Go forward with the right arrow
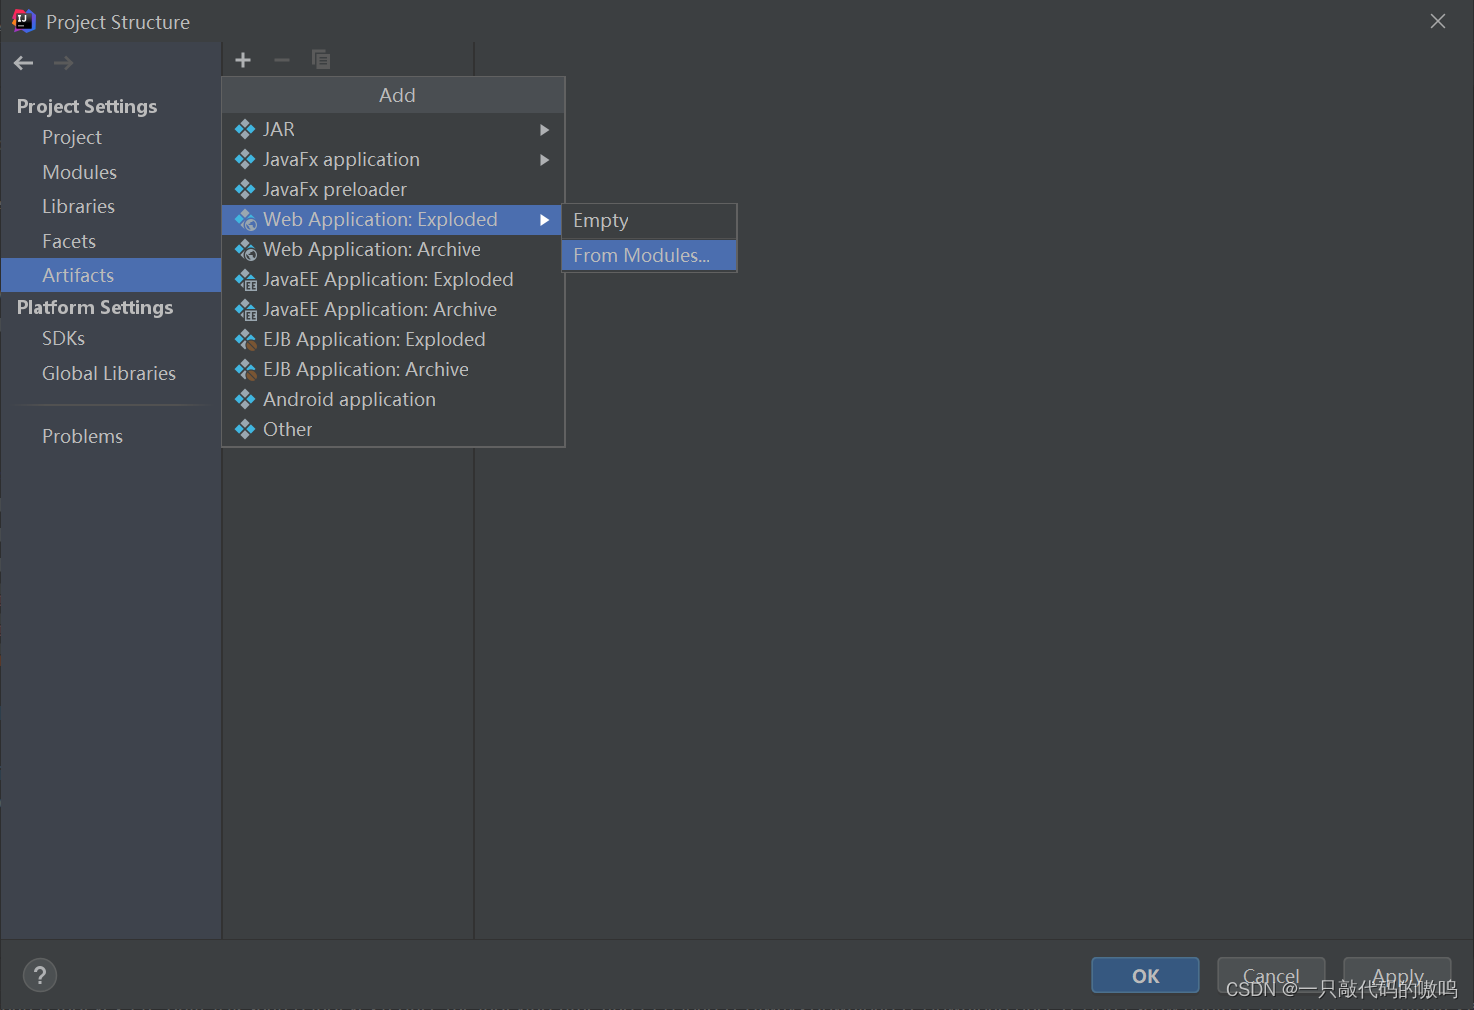Image resolution: width=1474 pixels, height=1010 pixels. pos(63,63)
